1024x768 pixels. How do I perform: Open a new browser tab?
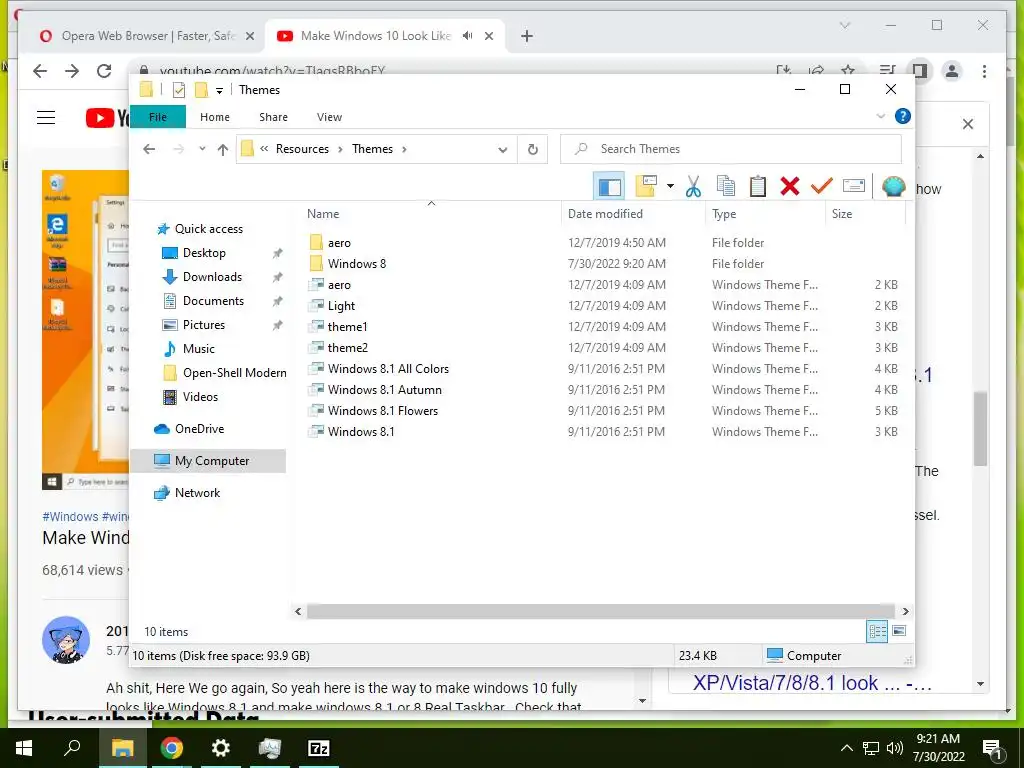[x=527, y=36]
